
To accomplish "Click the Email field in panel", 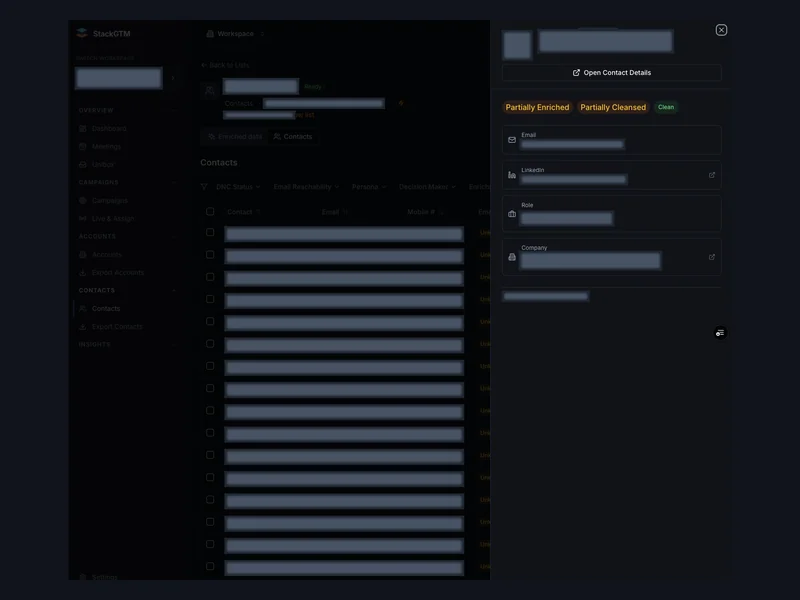I will pos(611,140).
